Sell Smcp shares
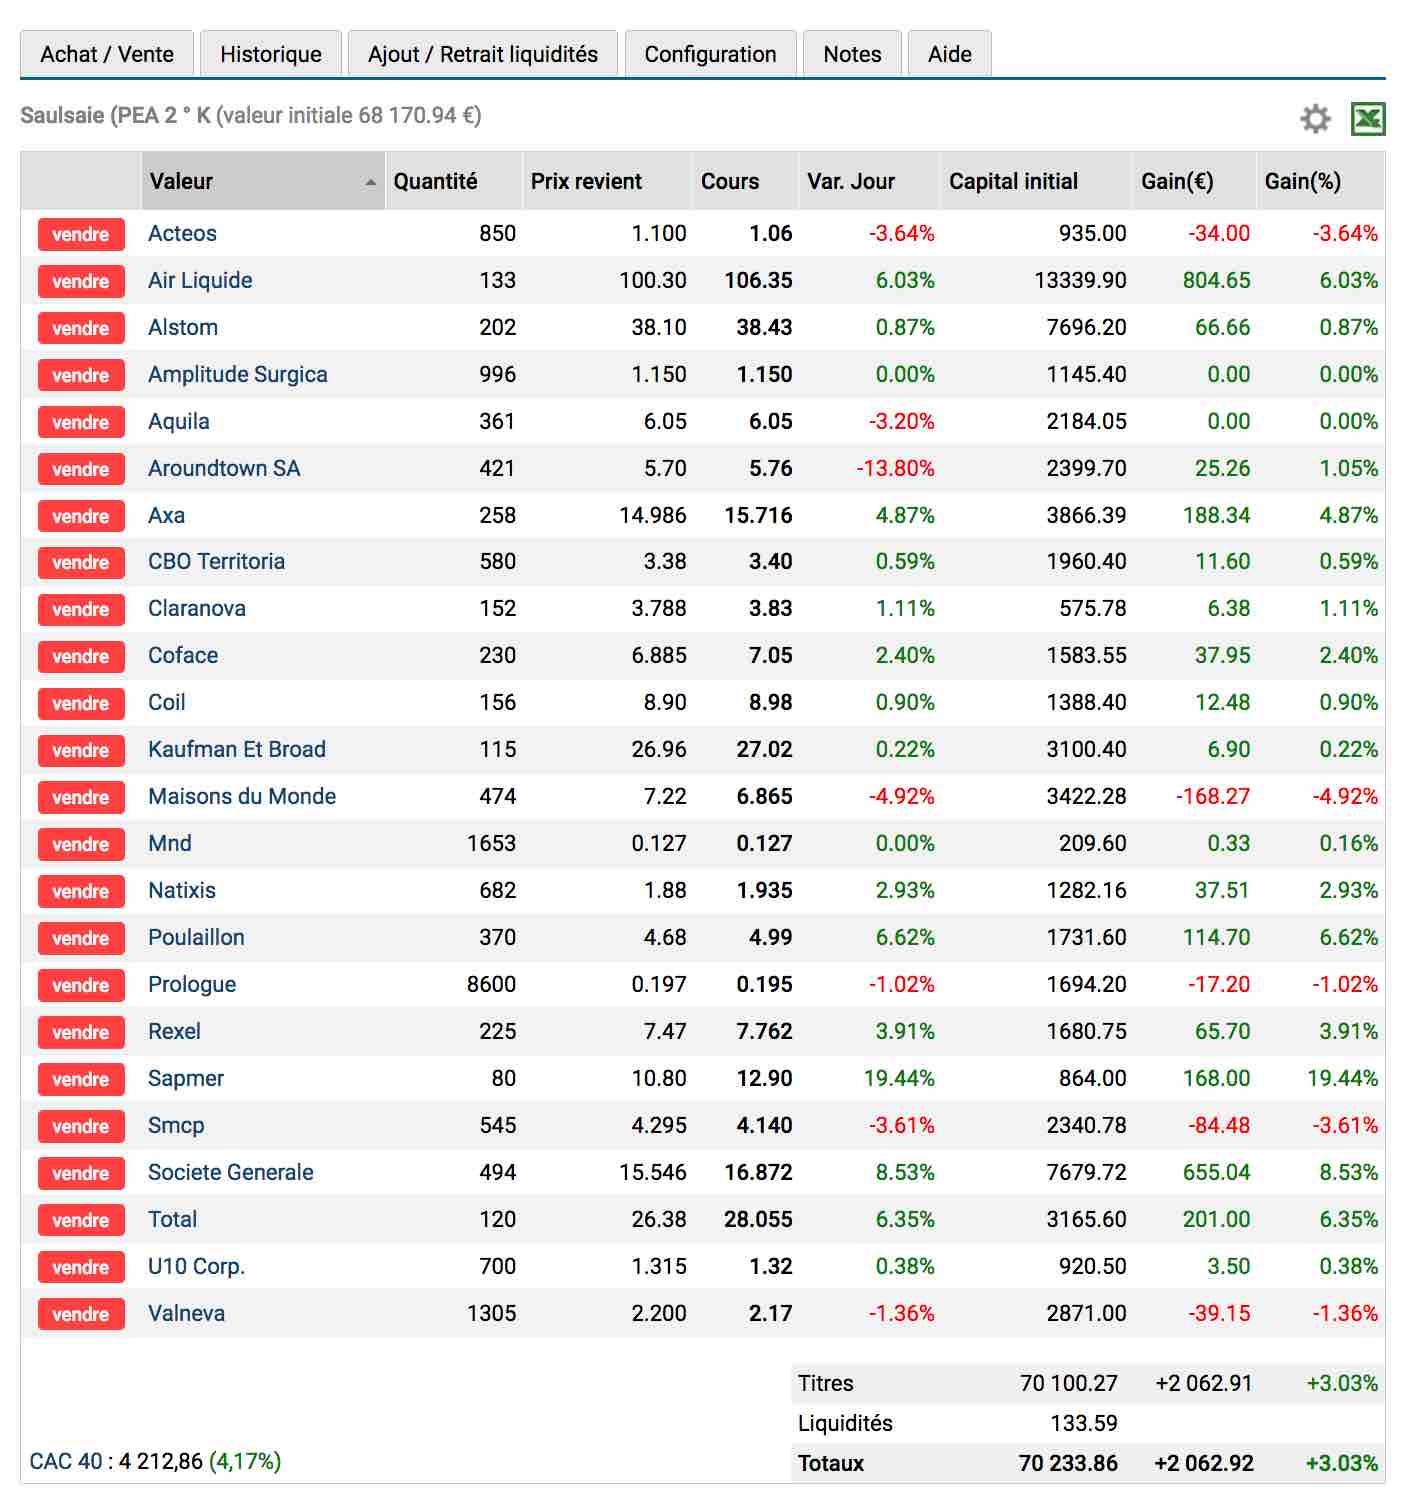The height and width of the screenshot is (1498, 1406). click(x=81, y=1126)
